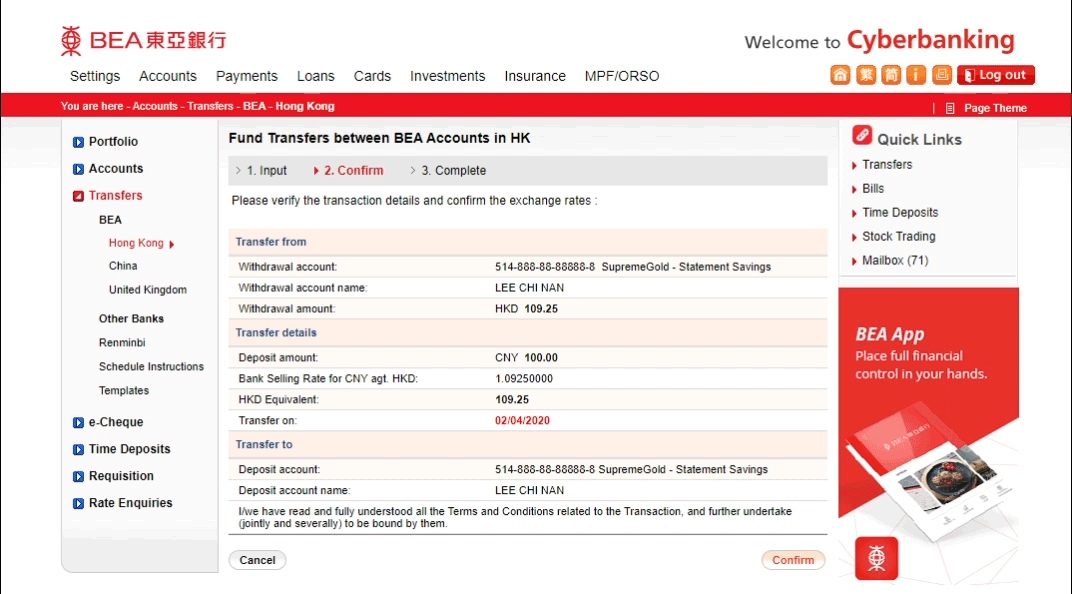Open the Insurance menu
The width and height of the screenshot is (1072, 594).
click(x=535, y=76)
